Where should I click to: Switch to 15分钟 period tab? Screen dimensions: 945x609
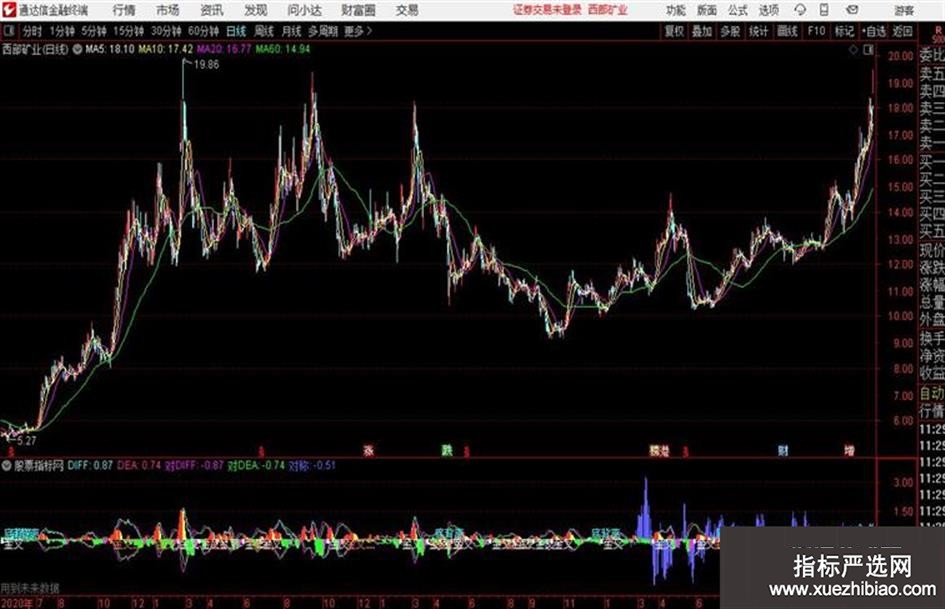[x=128, y=31]
